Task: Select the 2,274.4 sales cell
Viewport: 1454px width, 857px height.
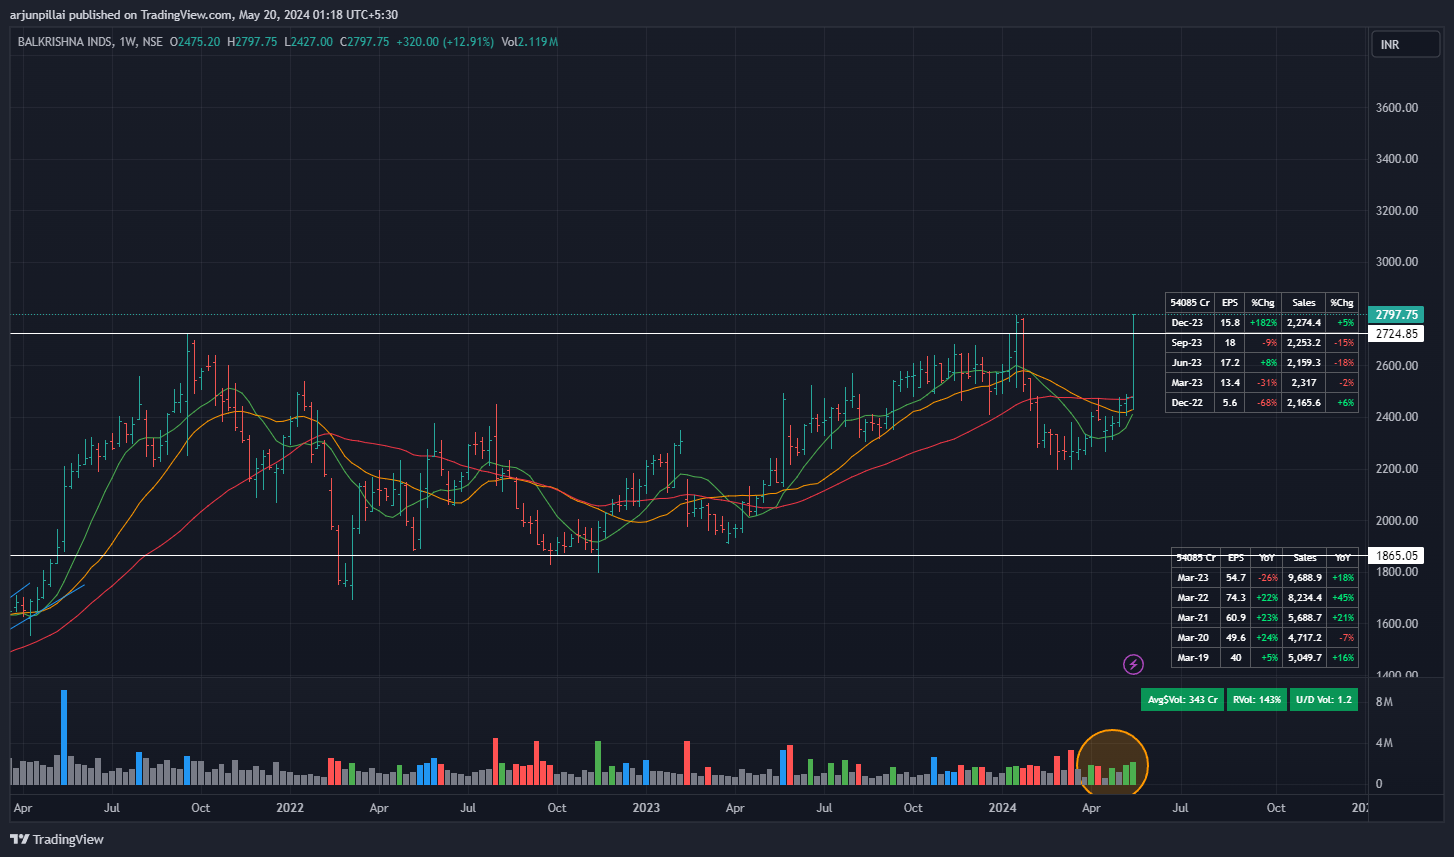Action: [x=1304, y=322]
